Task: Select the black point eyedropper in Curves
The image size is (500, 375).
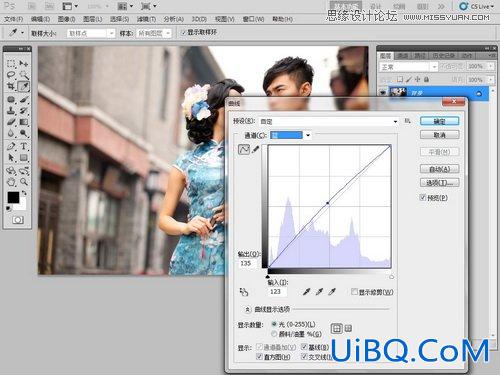Action: click(x=306, y=292)
